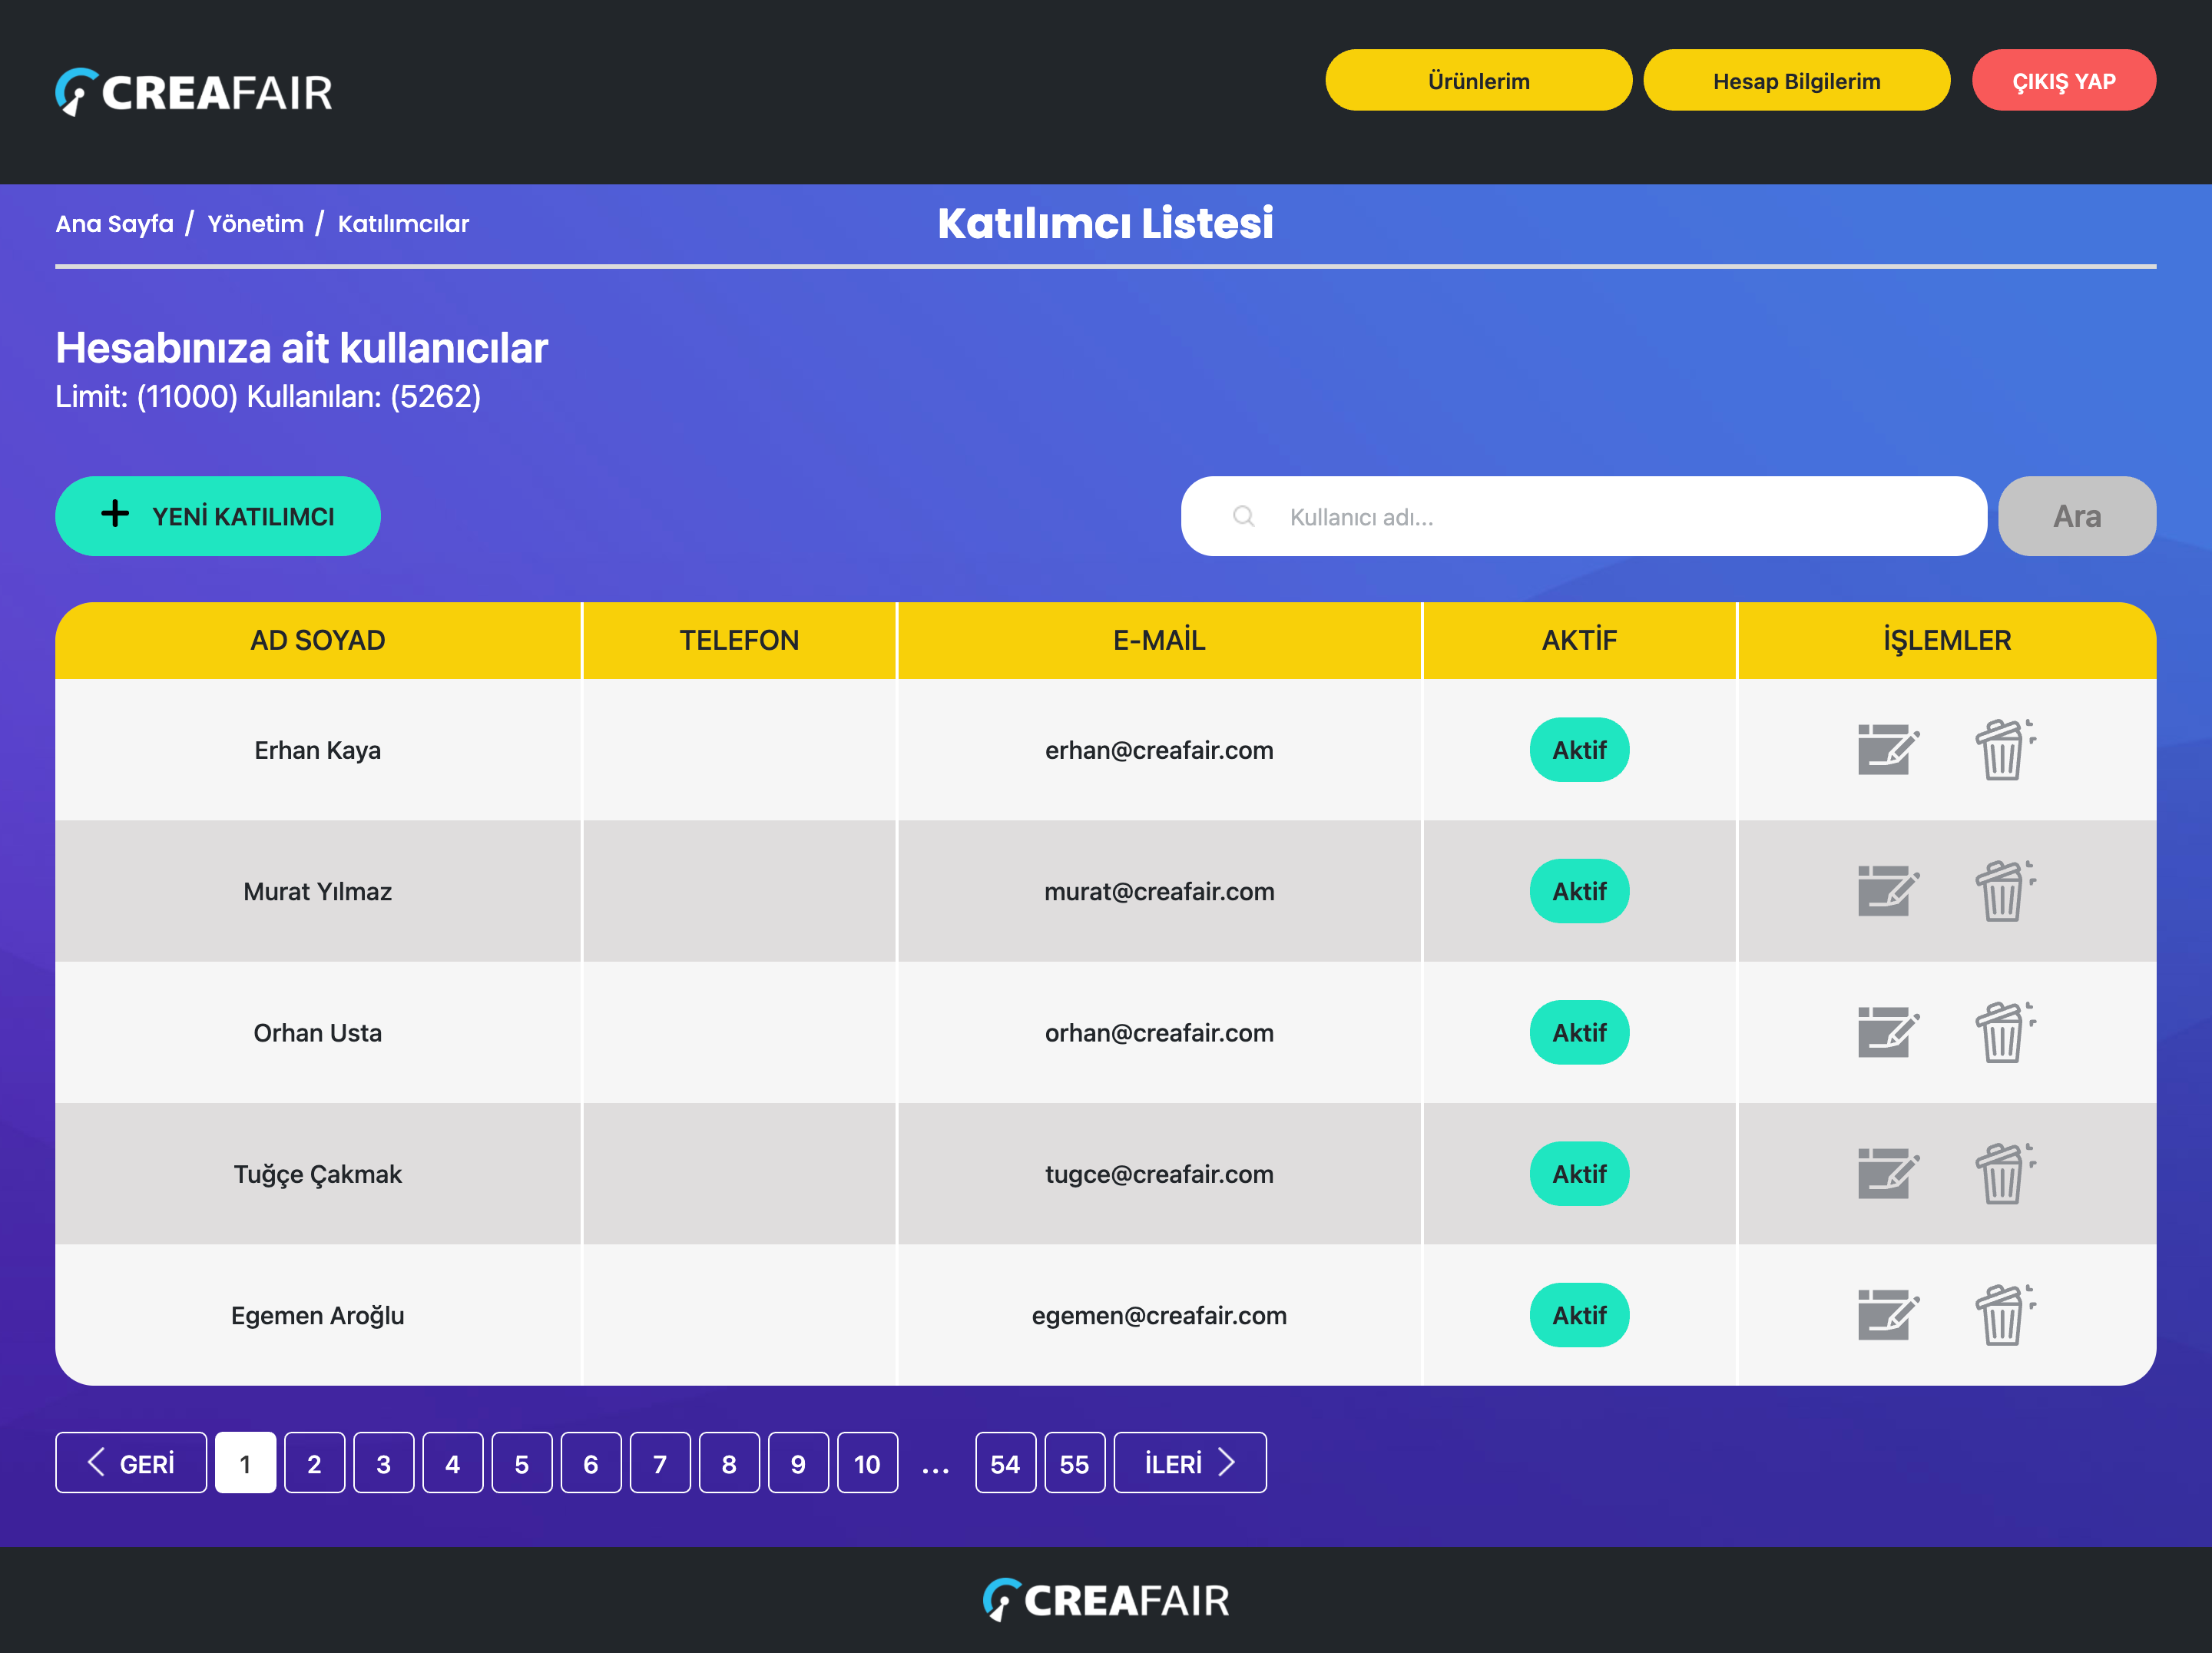Click the İŞLEMLER column header
2212x1653 pixels.
[1946, 640]
